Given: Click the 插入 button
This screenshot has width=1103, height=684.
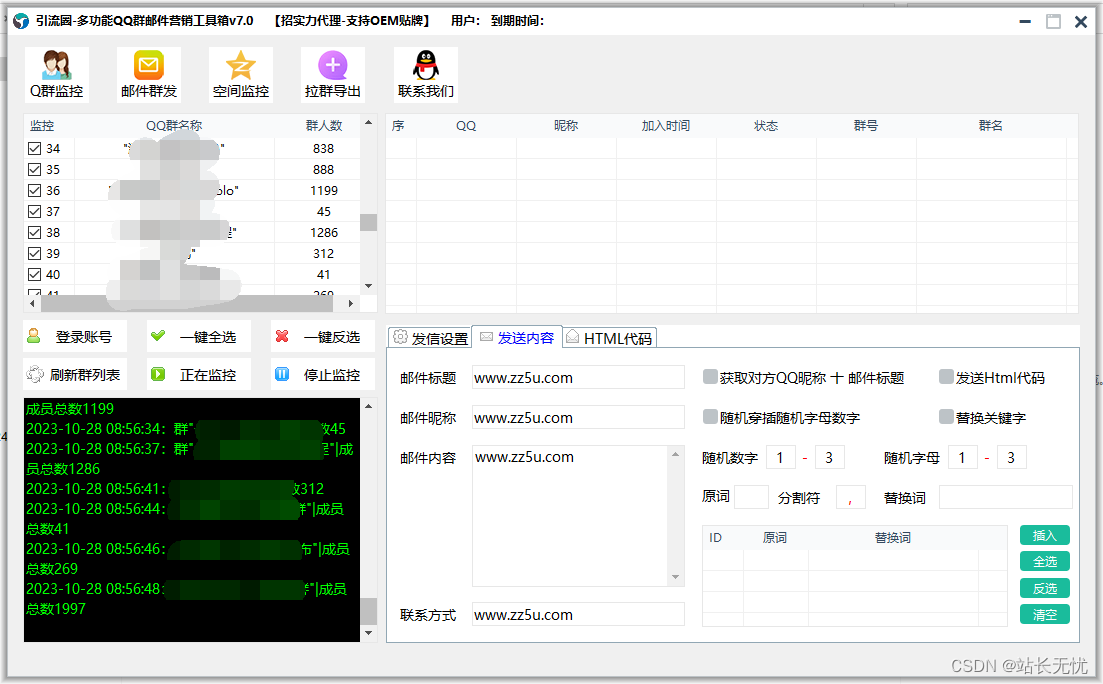Looking at the screenshot, I should coord(1045,536).
